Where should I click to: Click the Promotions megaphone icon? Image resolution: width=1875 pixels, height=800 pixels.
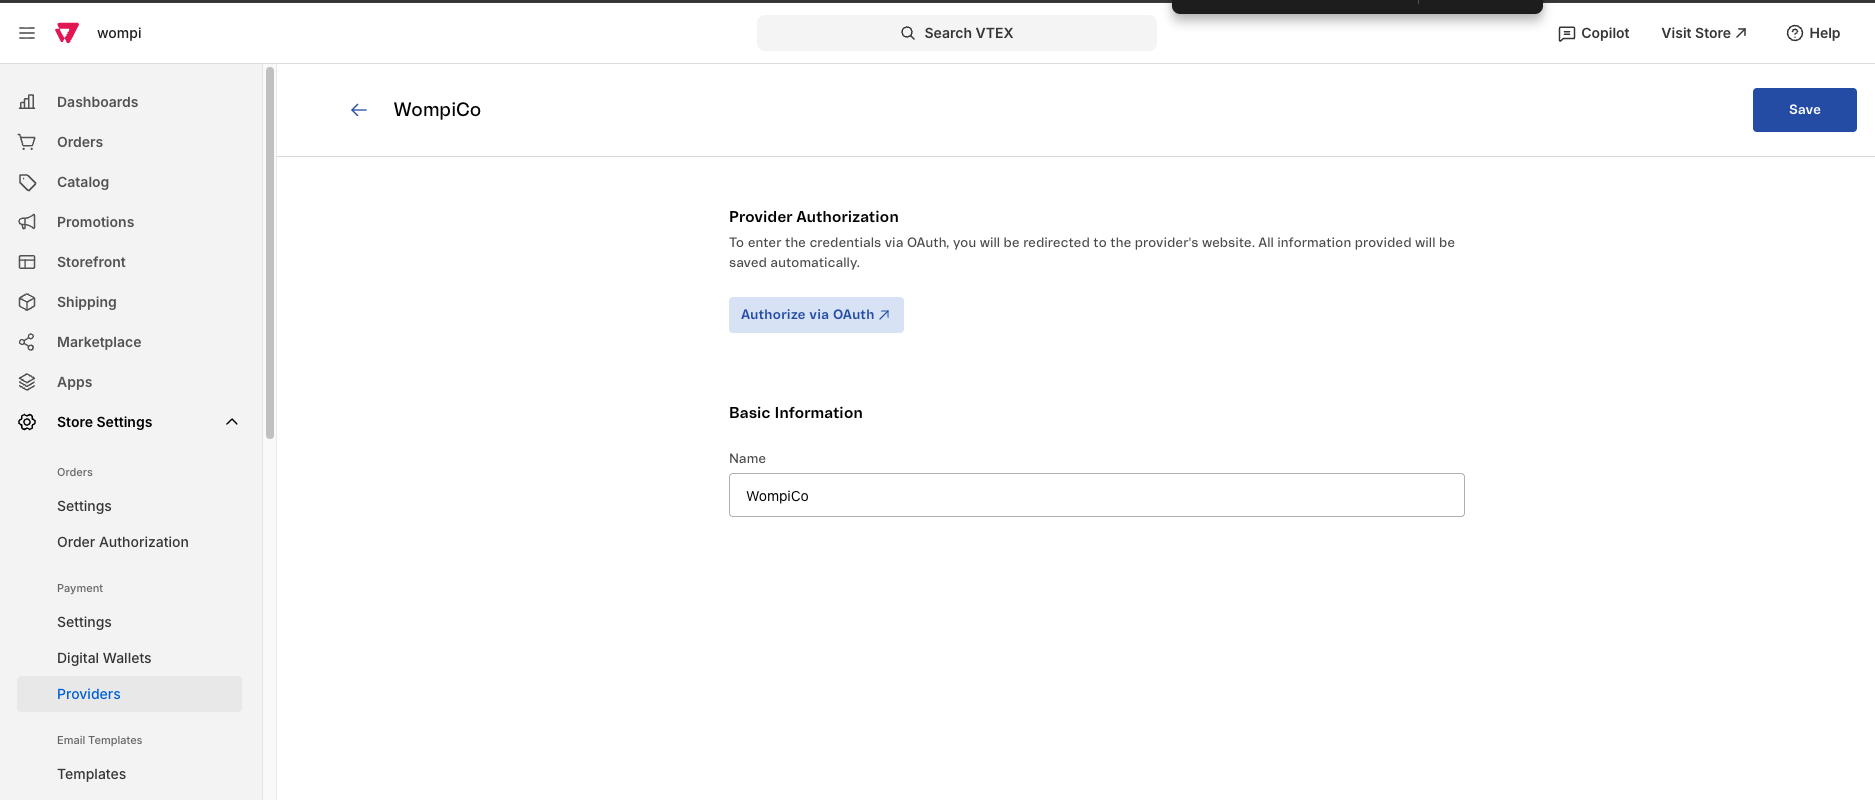[27, 222]
